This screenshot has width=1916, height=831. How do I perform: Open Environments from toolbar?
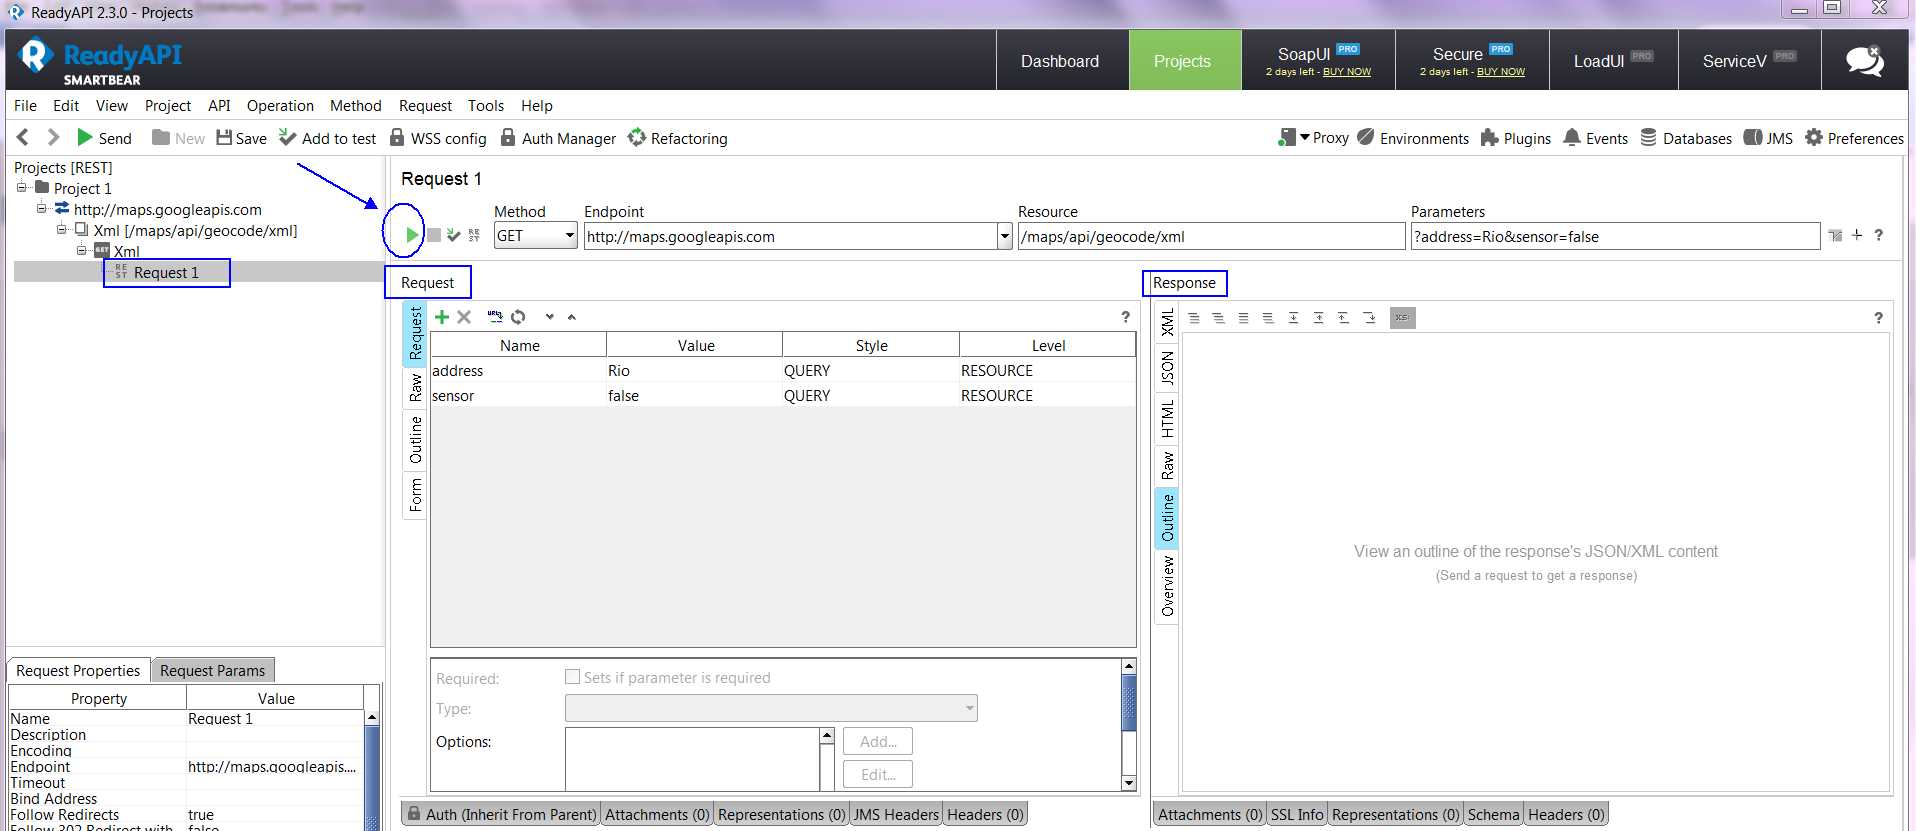[x=1413, y=138]
